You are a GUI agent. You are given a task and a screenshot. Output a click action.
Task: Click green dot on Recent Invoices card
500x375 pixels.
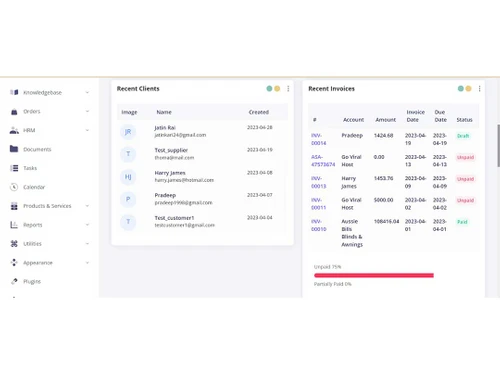(x=461, y=89)
